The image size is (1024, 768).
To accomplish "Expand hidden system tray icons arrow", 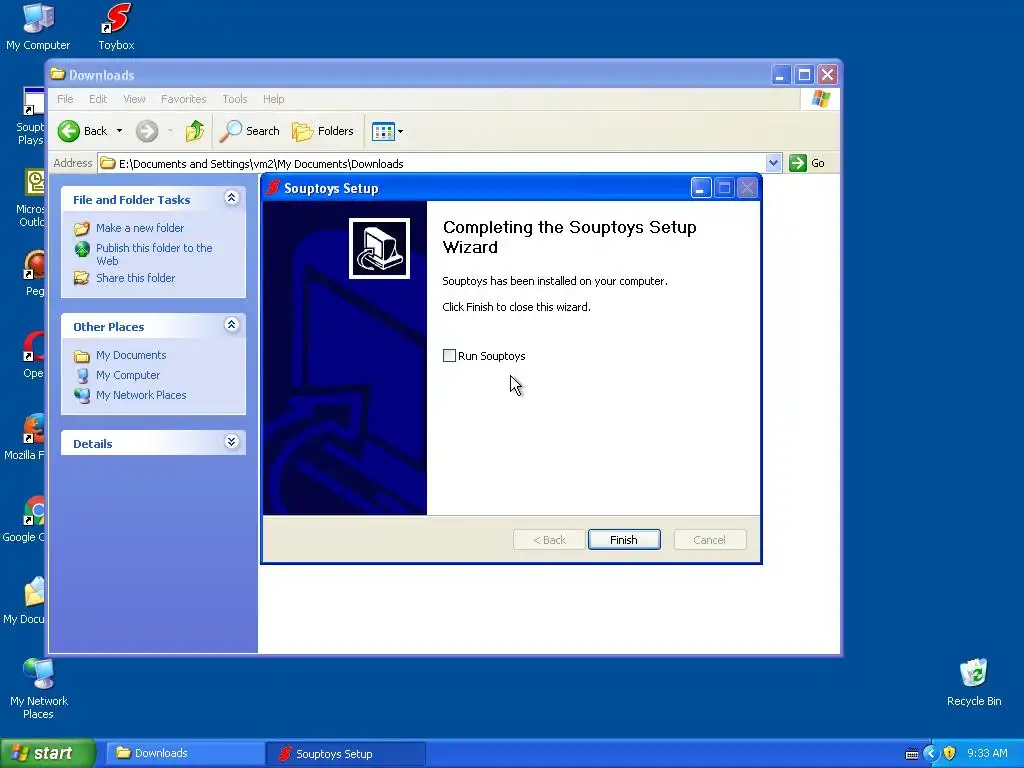I will (x=931, y=754).
